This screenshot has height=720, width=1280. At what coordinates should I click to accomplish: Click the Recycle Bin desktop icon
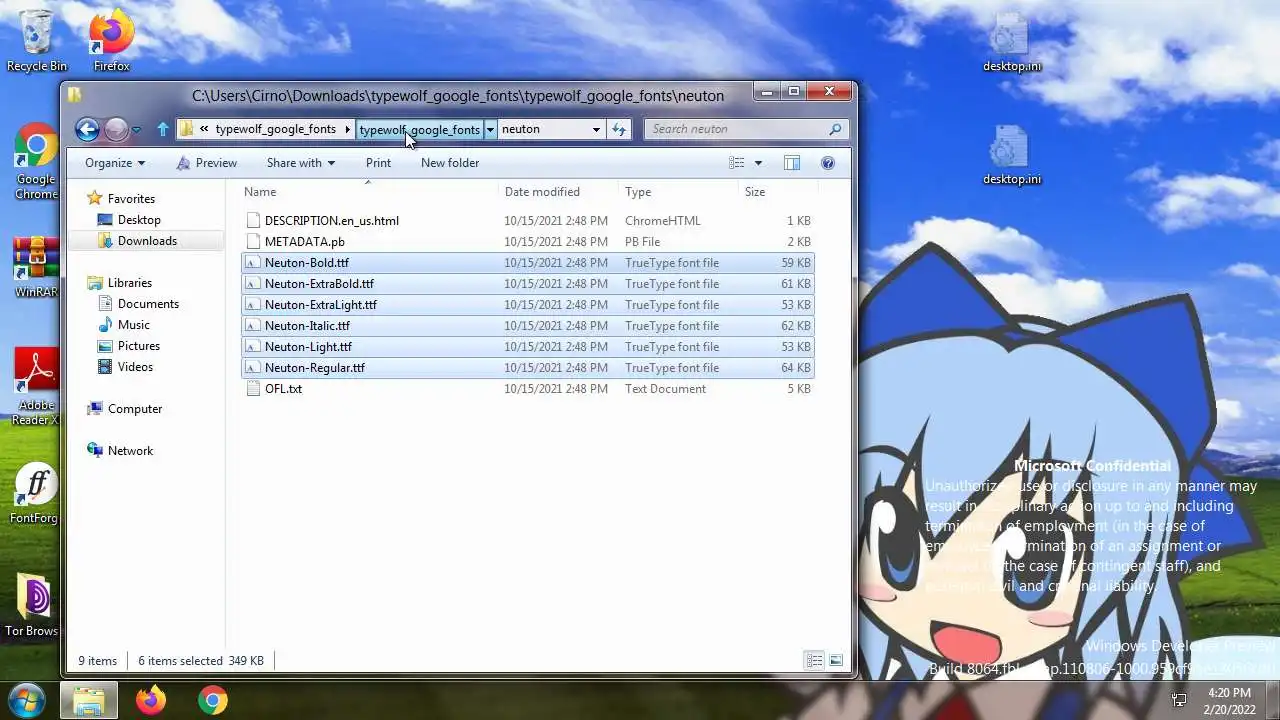point(37,41)
